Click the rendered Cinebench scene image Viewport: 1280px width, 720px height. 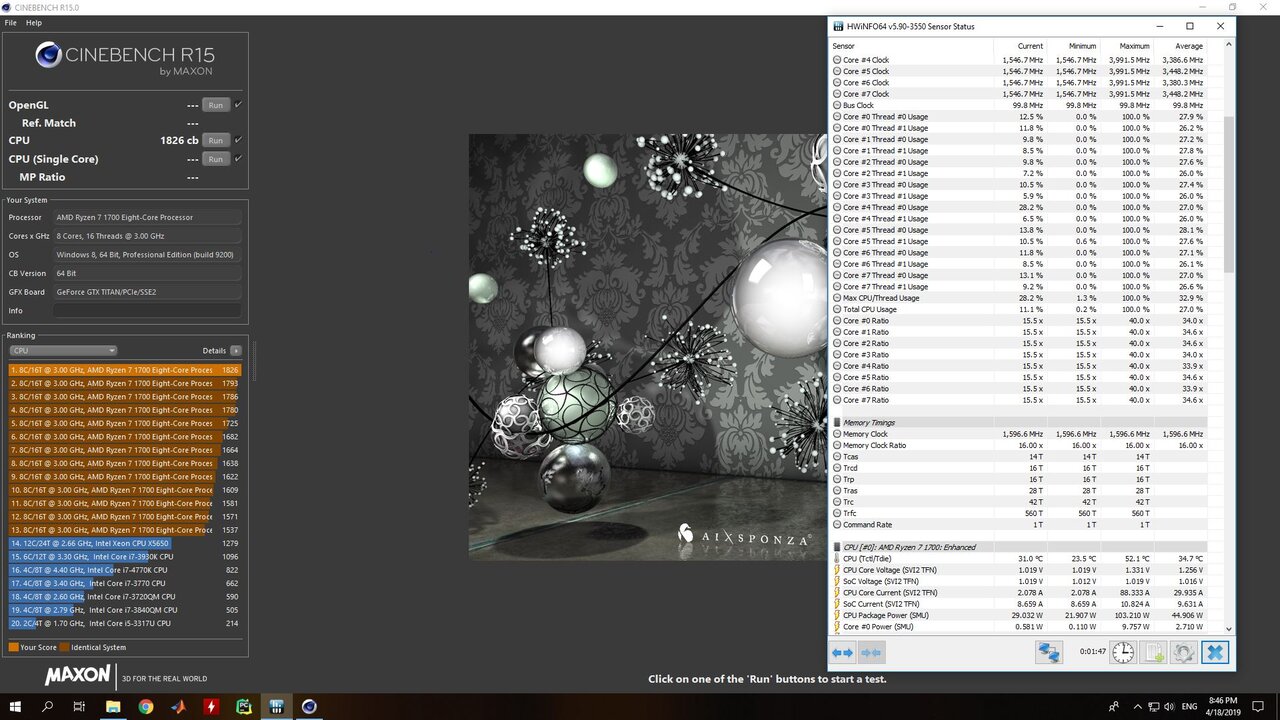click(648, 347)
